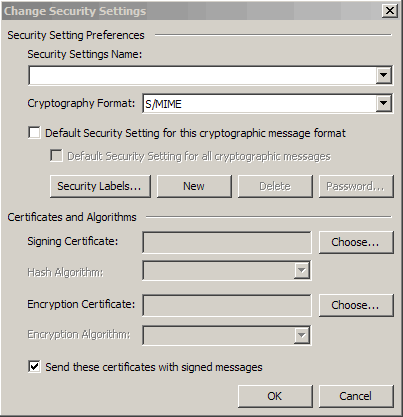Choose a Signing Certificate
Image resolution: width=403 pixels, height=417 pixels.
tap(356, 242)
